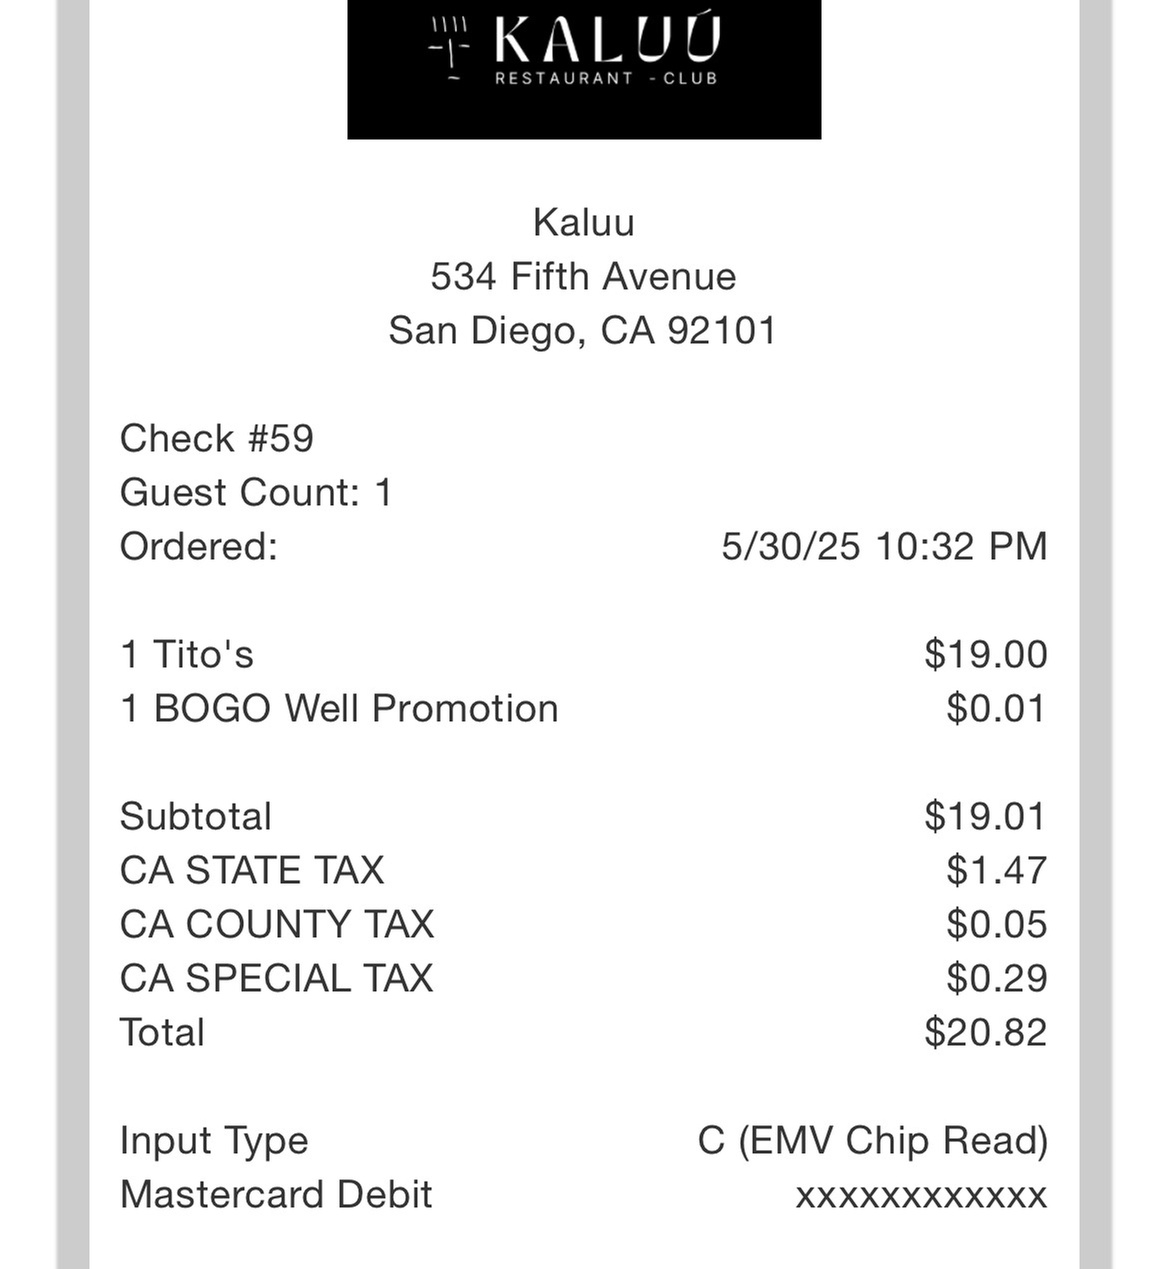Click the masked card number xxxxxxxxxxxx
The width and height of the screenshot is (1170, 1269).
(x=921, y=1195)
